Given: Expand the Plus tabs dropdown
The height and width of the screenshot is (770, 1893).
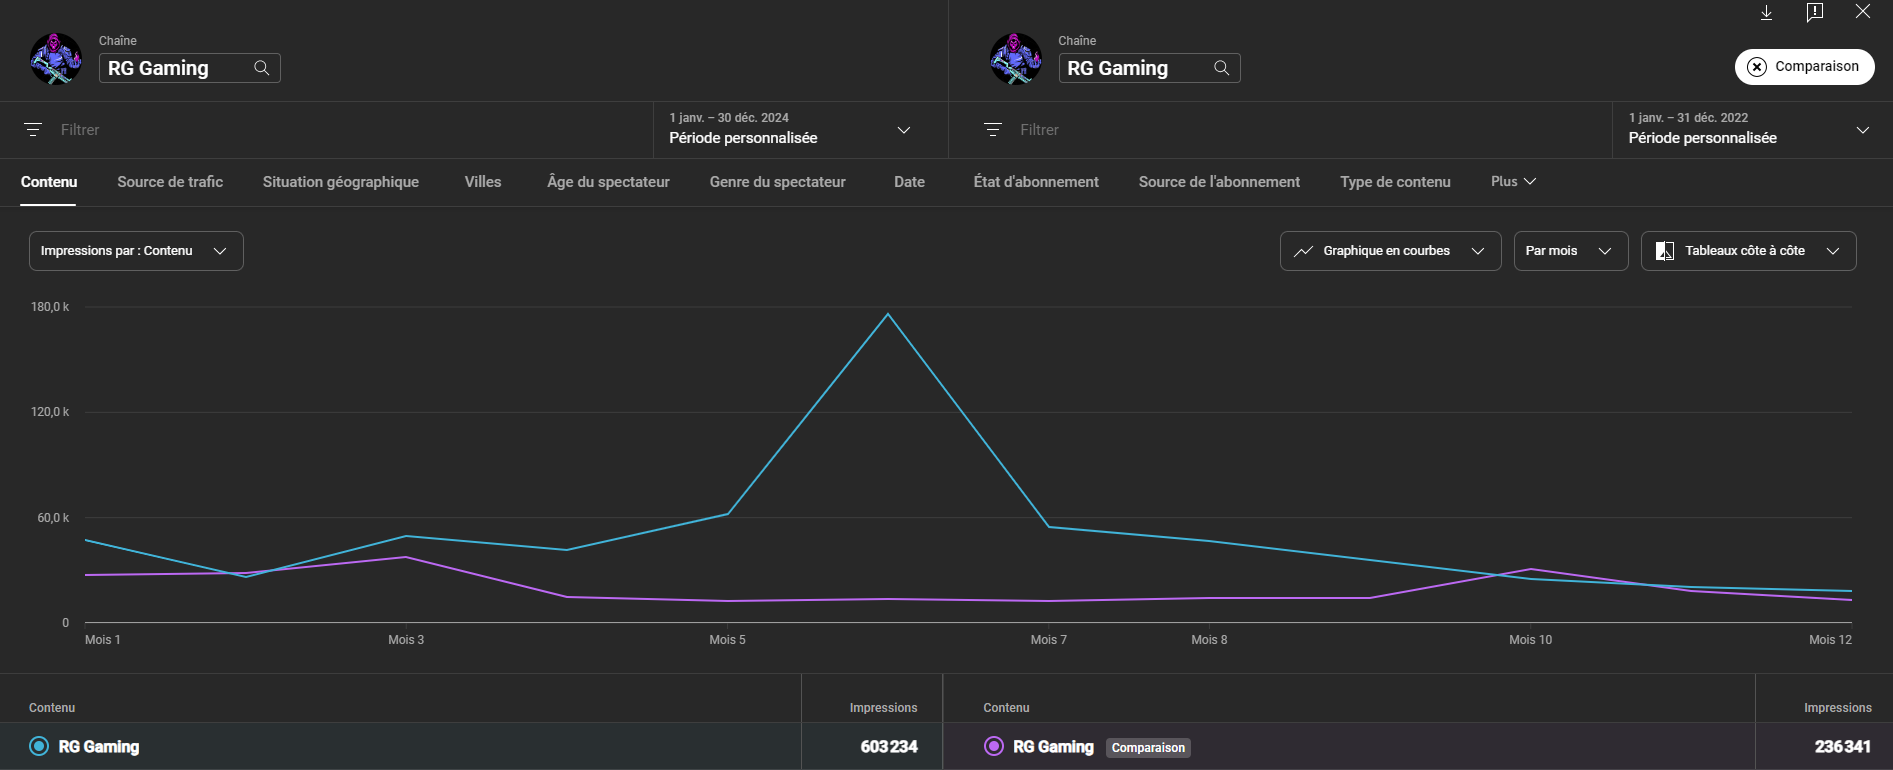Looking at the screenshot, I should tap(1513, 181).
